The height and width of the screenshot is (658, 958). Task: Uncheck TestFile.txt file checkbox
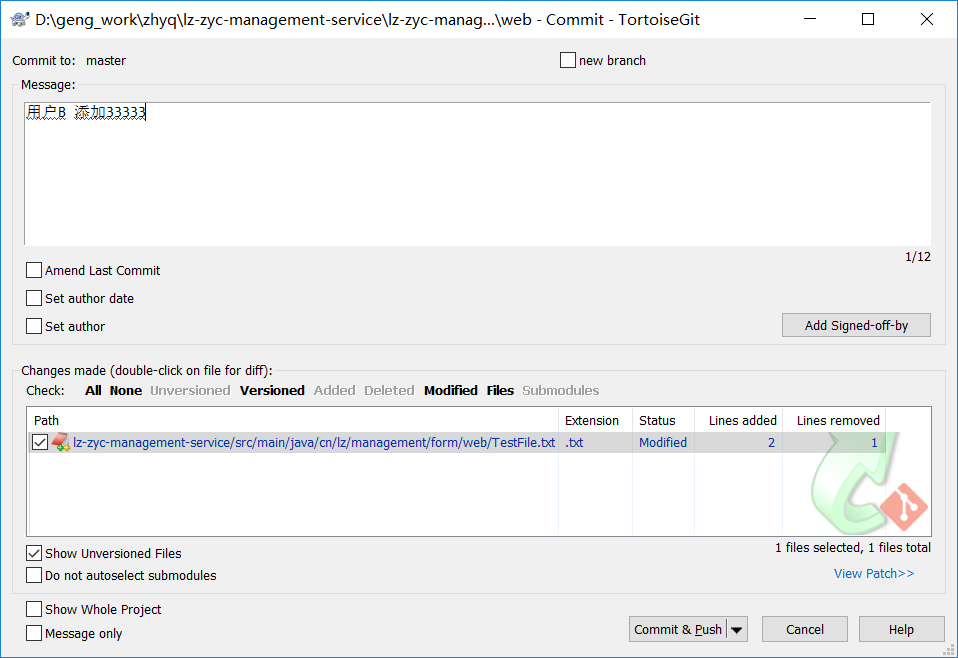(40, 442)
